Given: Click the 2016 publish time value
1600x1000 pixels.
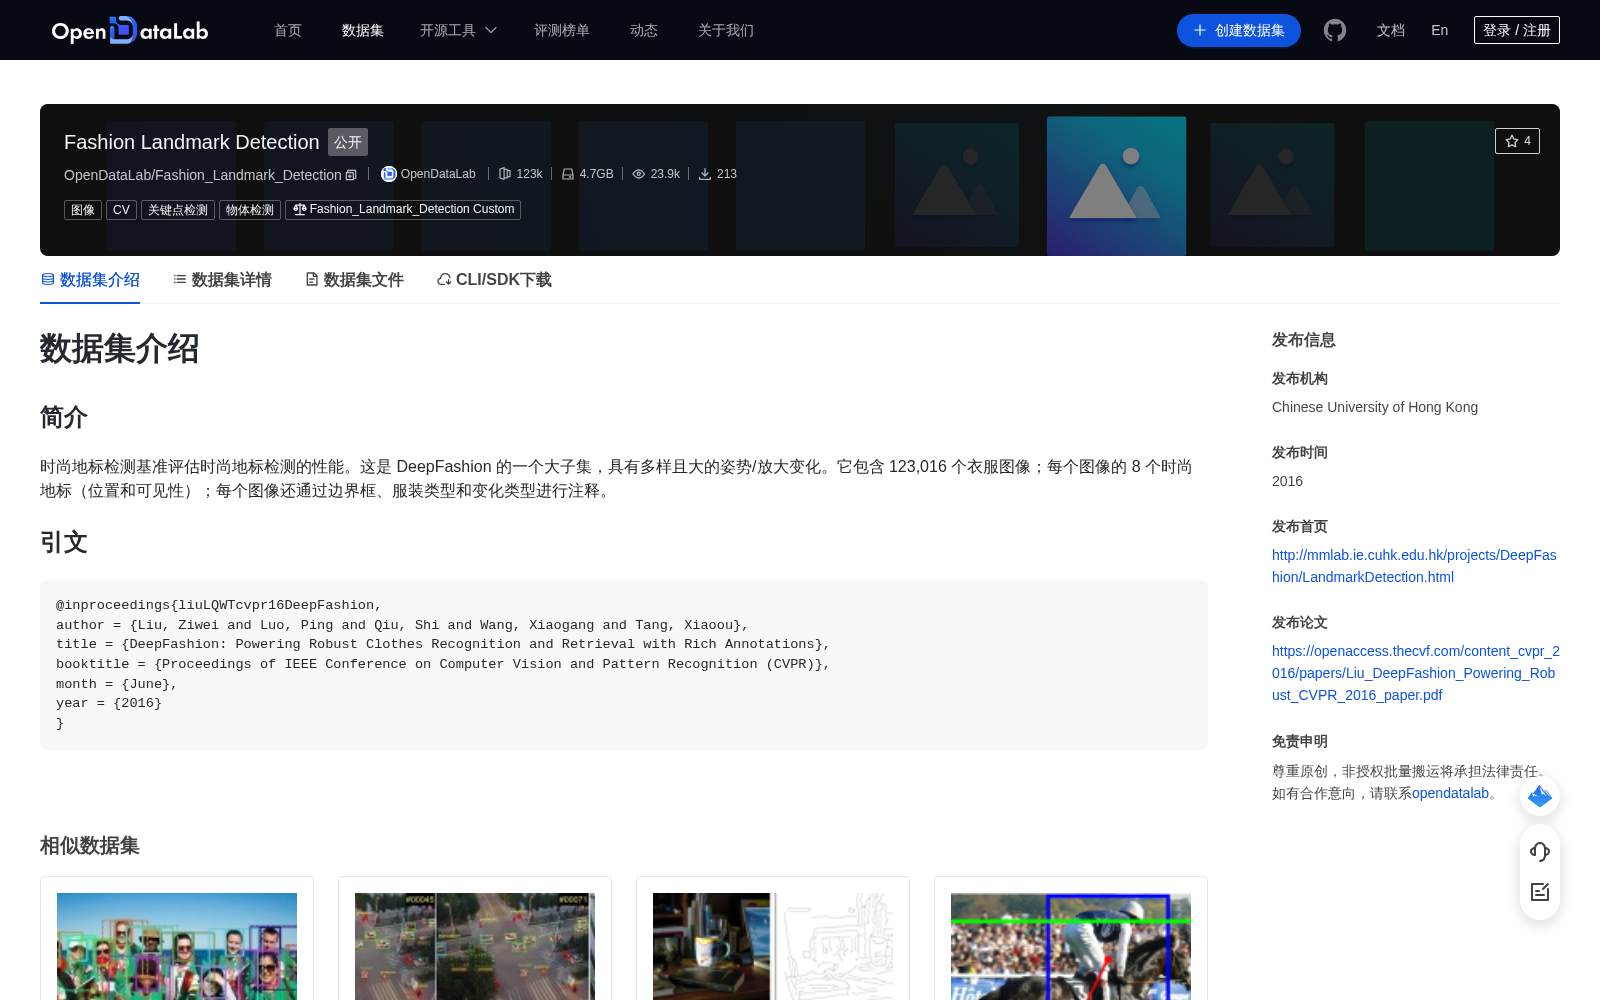Looking at the screenshot, I should click(1287, 481).
